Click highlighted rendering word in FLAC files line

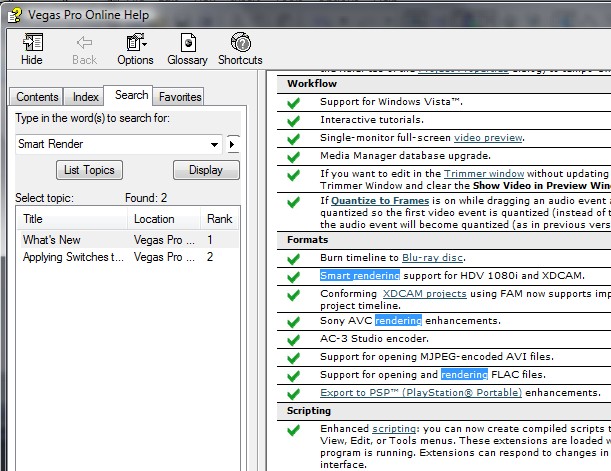click(x=464, y=375)
